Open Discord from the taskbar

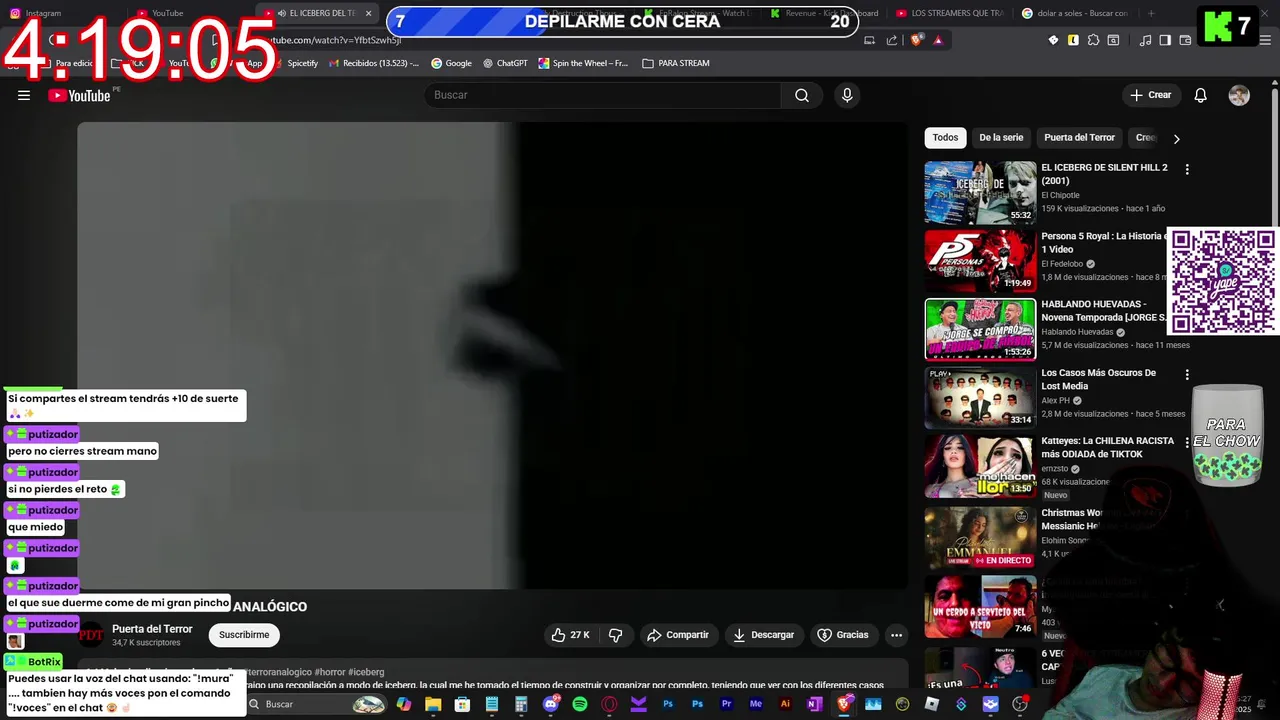pyautogui.click(x=551, y=704)
